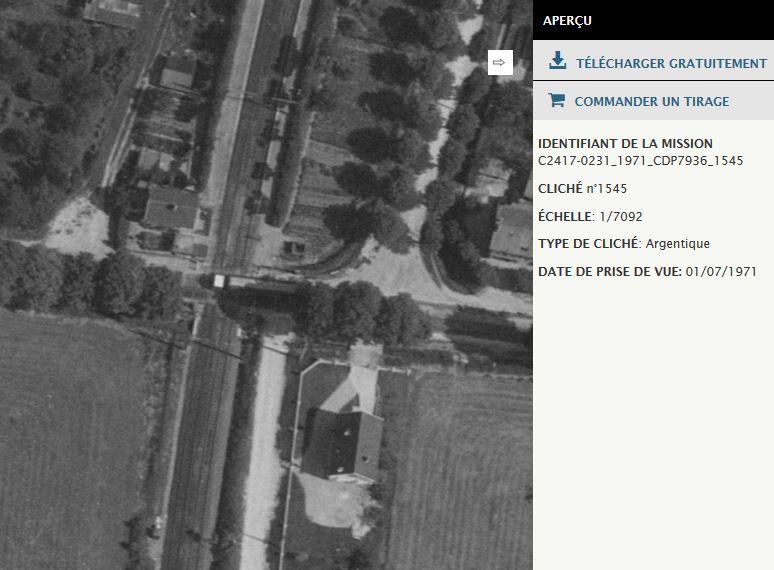Screen dimensions: 774x570
Task: Collapse the side panel with the arrow button
Action: pos(500,62)
